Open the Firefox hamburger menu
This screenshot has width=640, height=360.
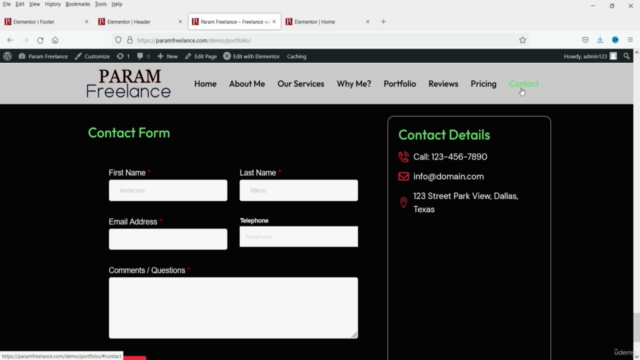[630, 40]
